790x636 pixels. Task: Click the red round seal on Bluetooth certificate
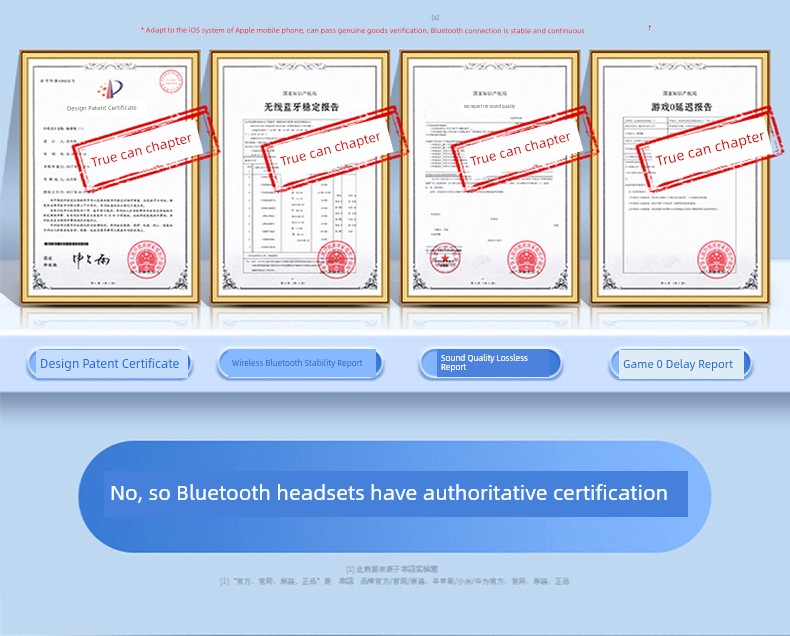click(x=337, y=260)
